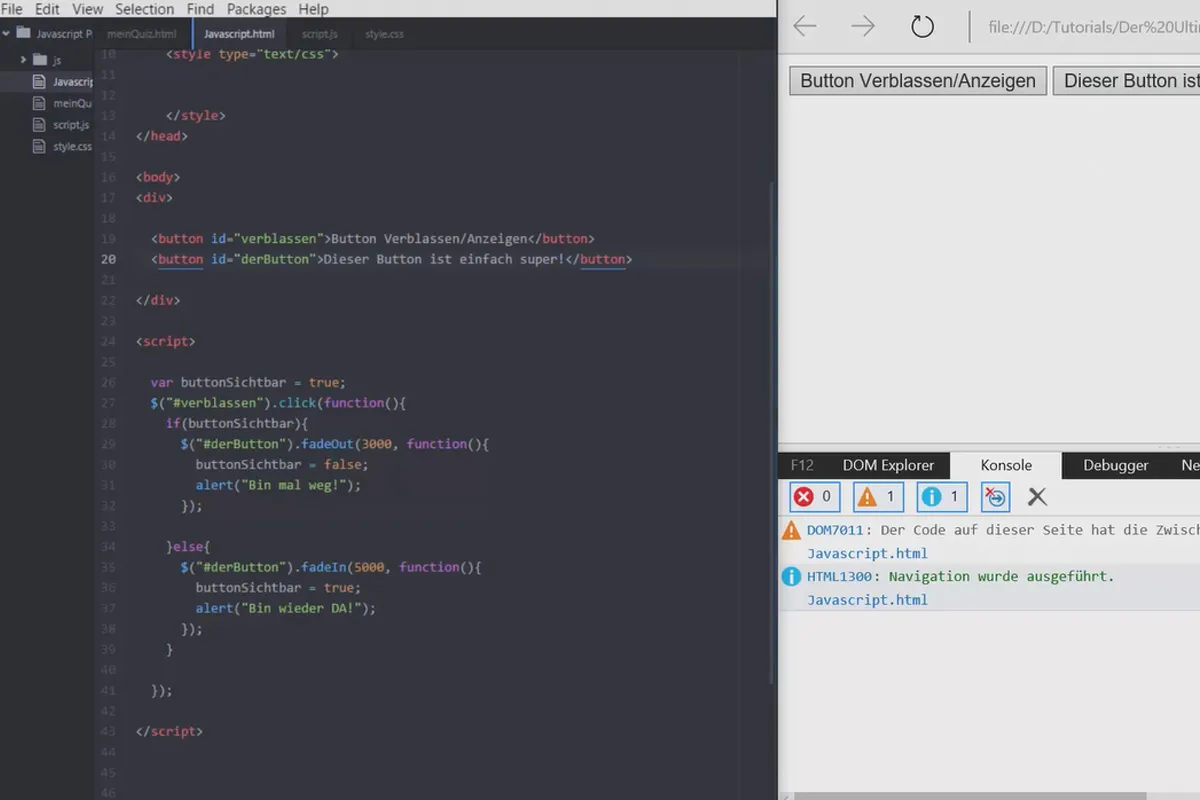Click the project root folder icon
1200x800 pixels.
coord(23,33)
